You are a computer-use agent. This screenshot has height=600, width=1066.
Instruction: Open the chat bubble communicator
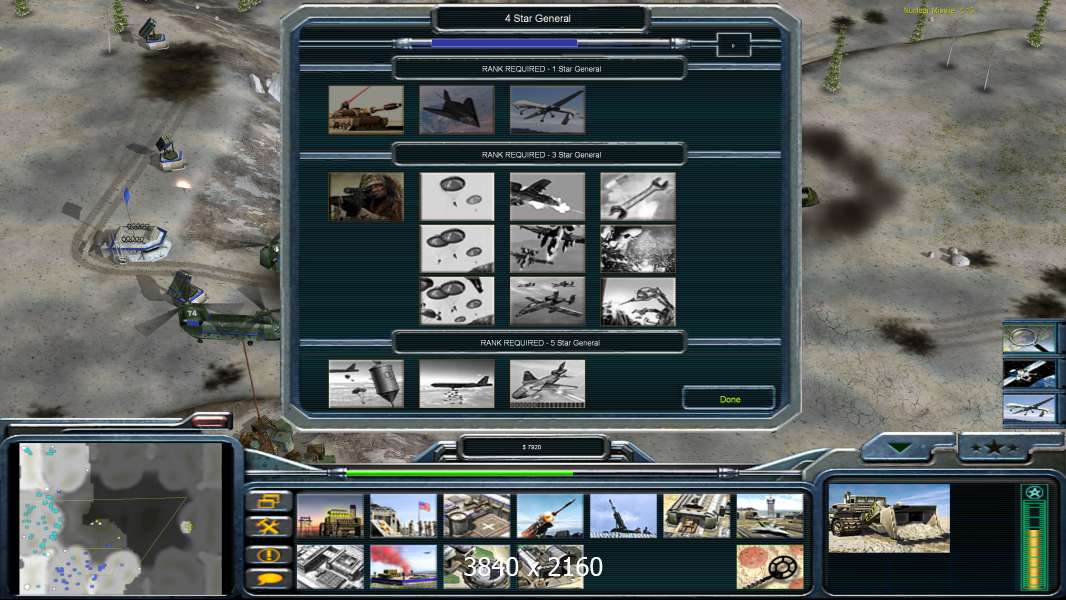pos(269,579)
